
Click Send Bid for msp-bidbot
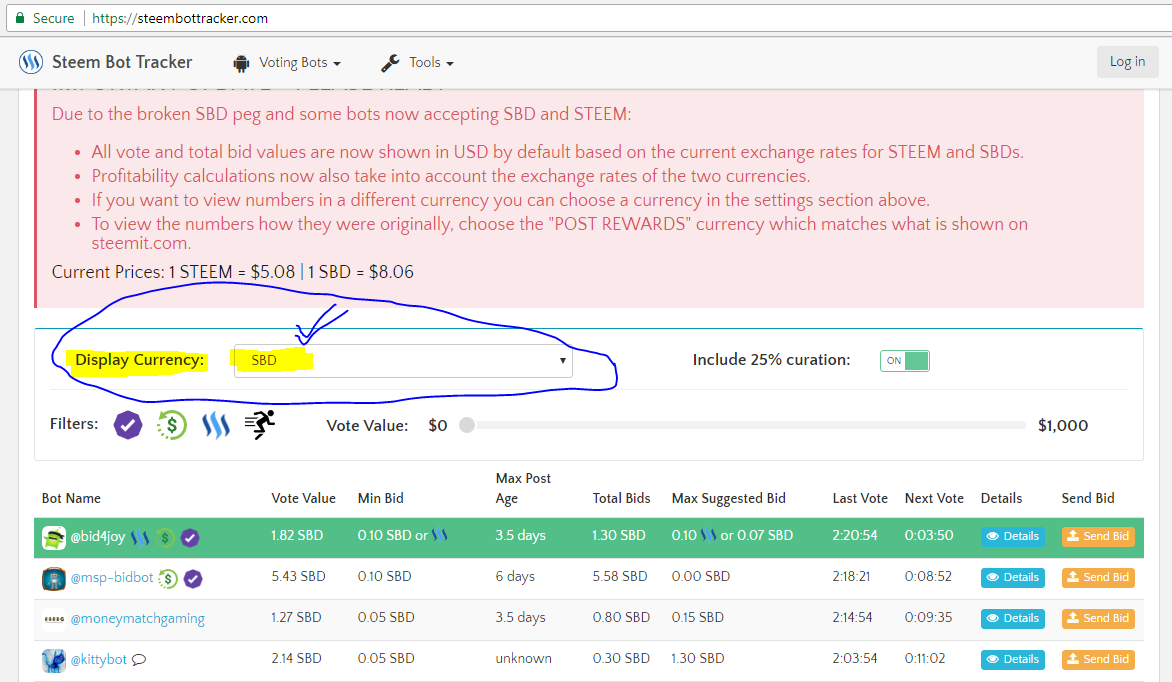tap(1098, 577)
